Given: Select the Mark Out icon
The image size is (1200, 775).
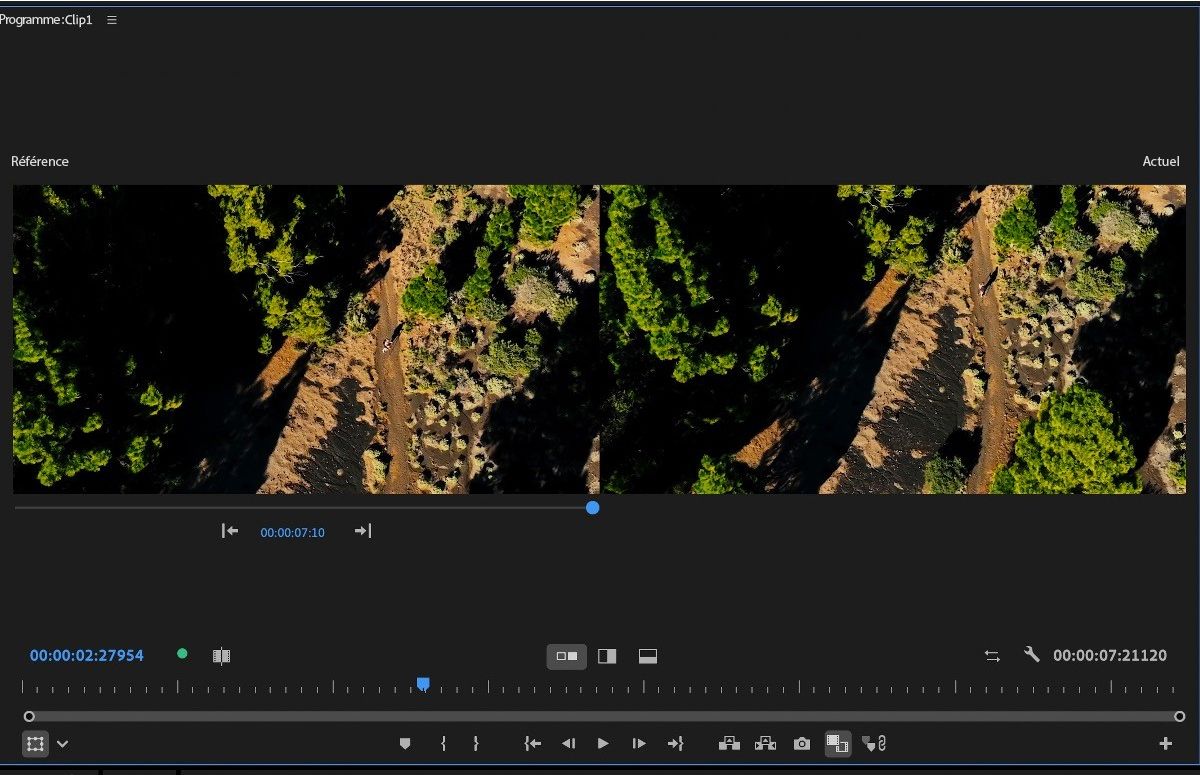Looking at the screenshot, I should (x=477, y=743).
